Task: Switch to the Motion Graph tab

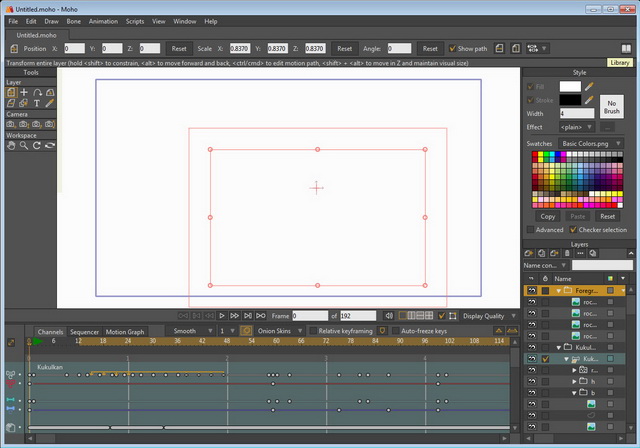Action: coord(125,331)
